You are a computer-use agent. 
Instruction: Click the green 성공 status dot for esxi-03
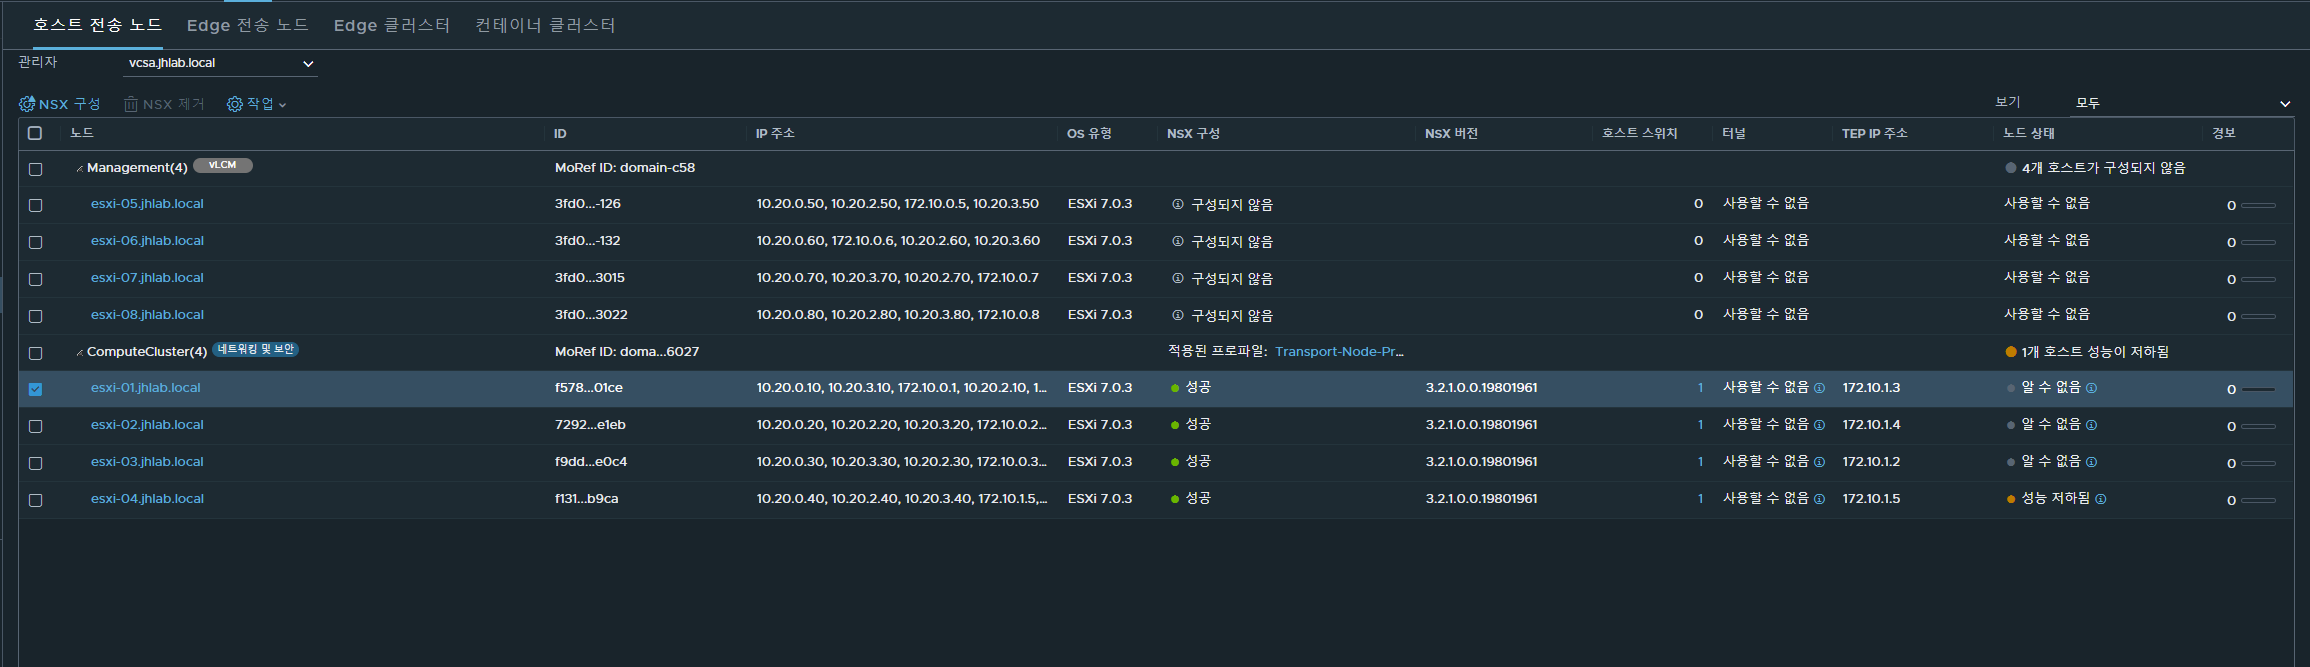[x=1175, y=462]
